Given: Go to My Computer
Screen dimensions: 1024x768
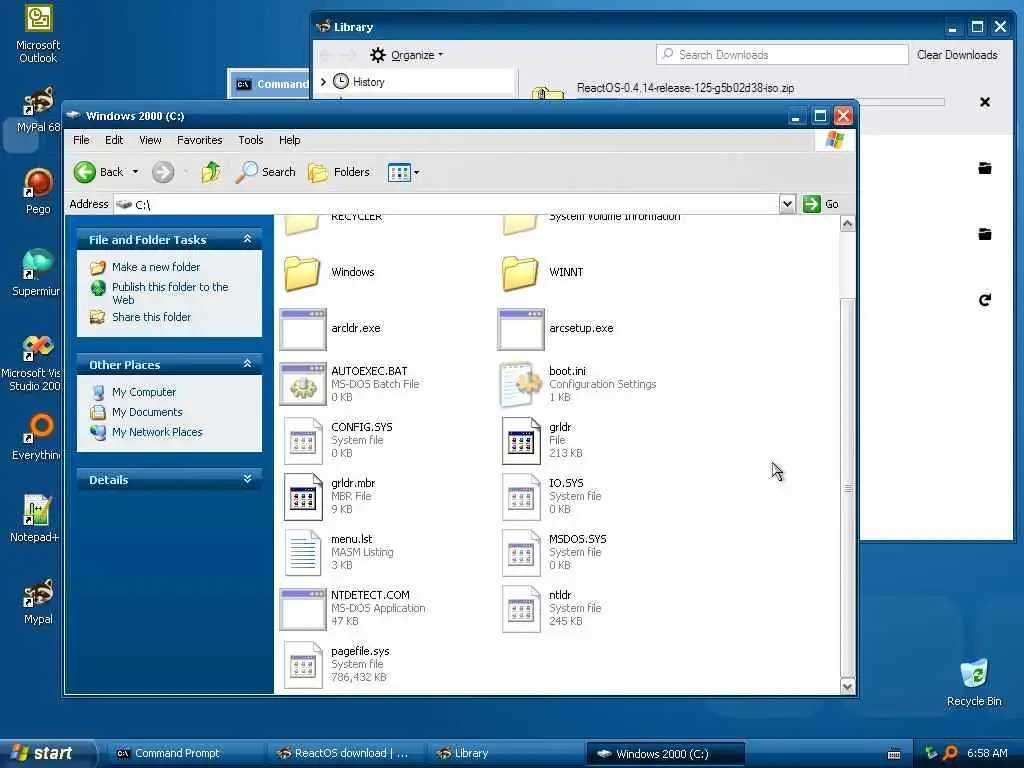Looking at the screenshot, I should coord(144,392).
